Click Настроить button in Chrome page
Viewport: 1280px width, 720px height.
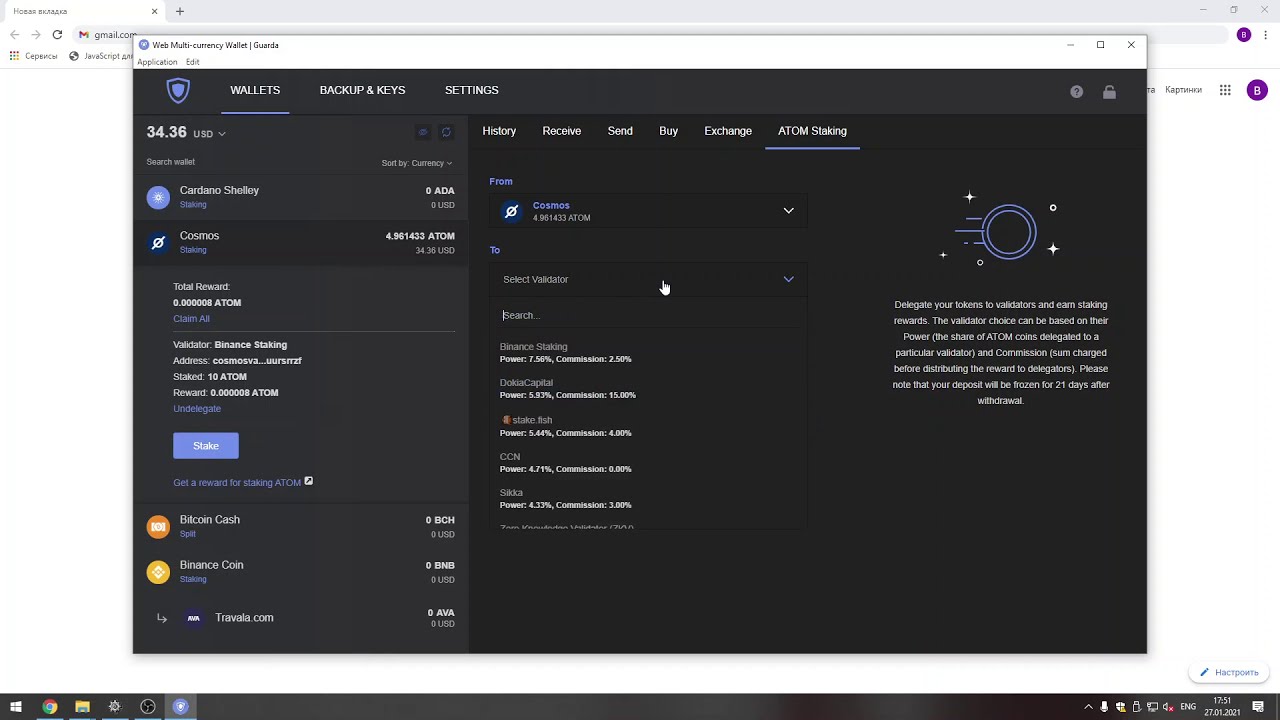[1229, 672]
